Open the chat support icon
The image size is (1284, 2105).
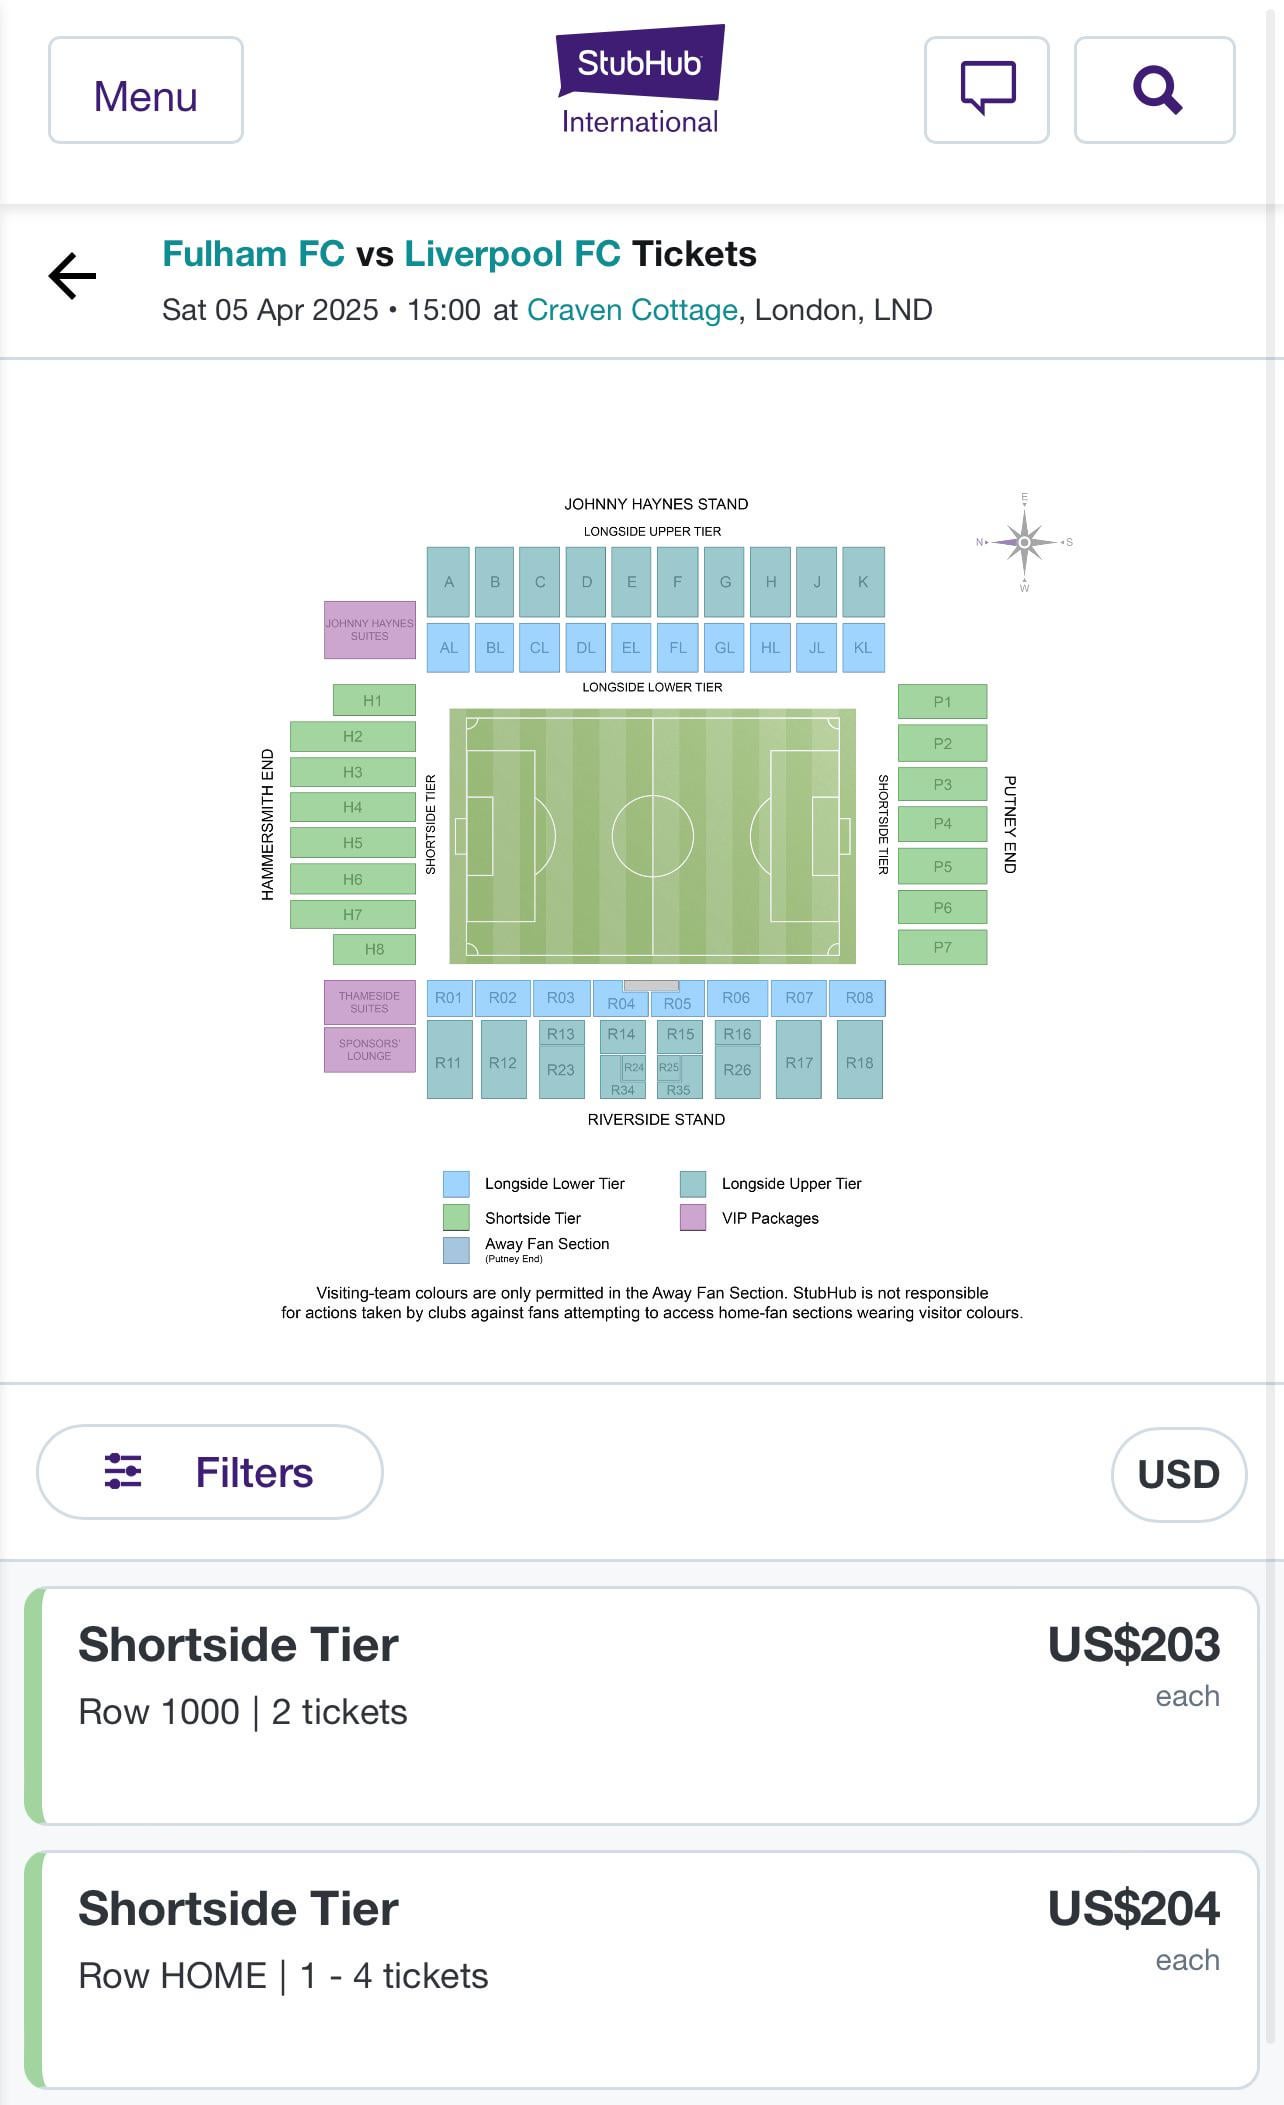[x=988, y=90]
